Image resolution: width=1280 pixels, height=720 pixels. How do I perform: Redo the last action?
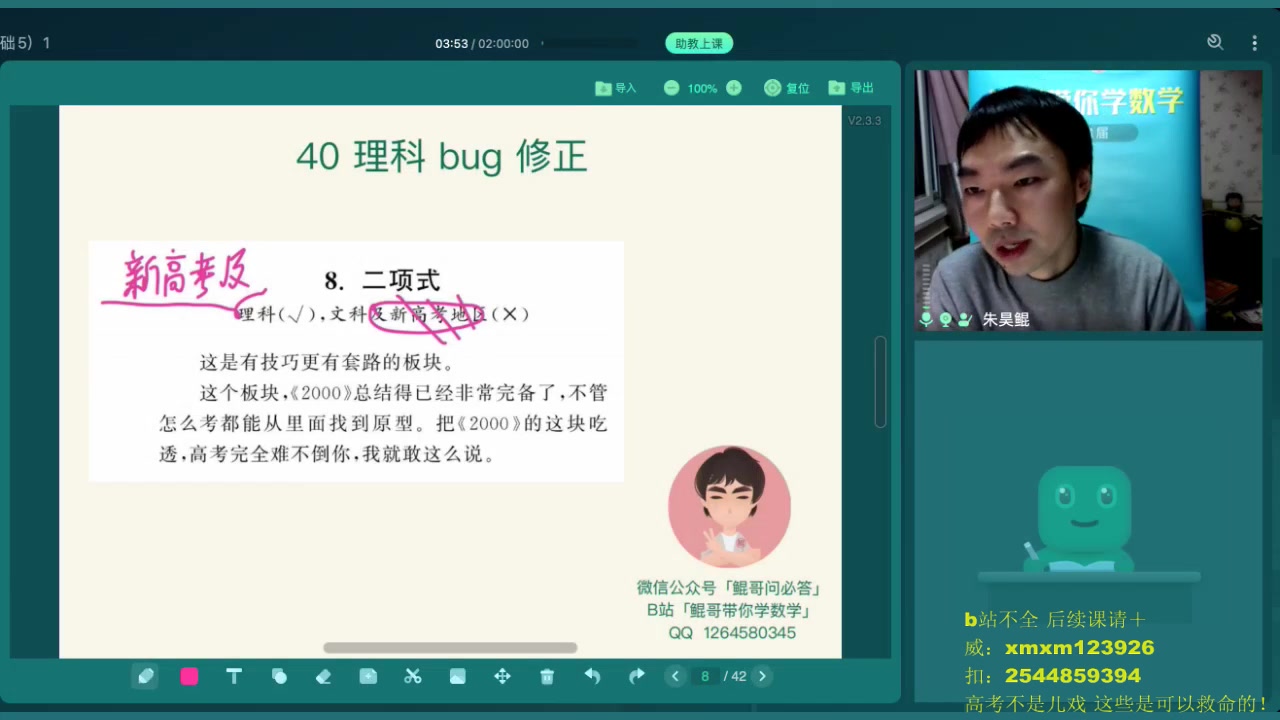tap(636, 677)
